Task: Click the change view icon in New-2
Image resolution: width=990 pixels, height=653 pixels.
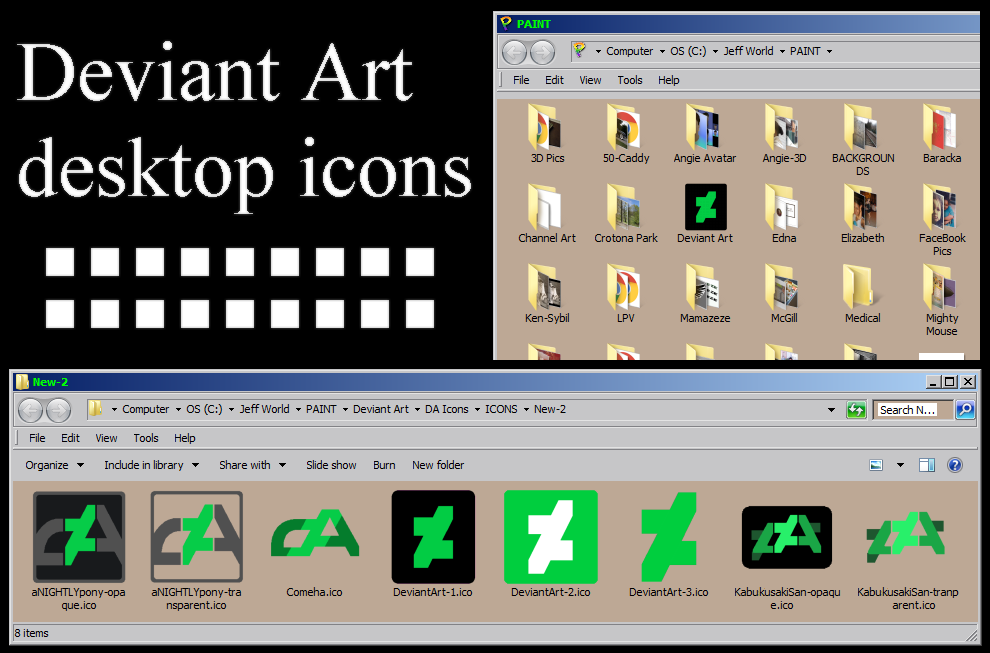Action: click(876, 465)
